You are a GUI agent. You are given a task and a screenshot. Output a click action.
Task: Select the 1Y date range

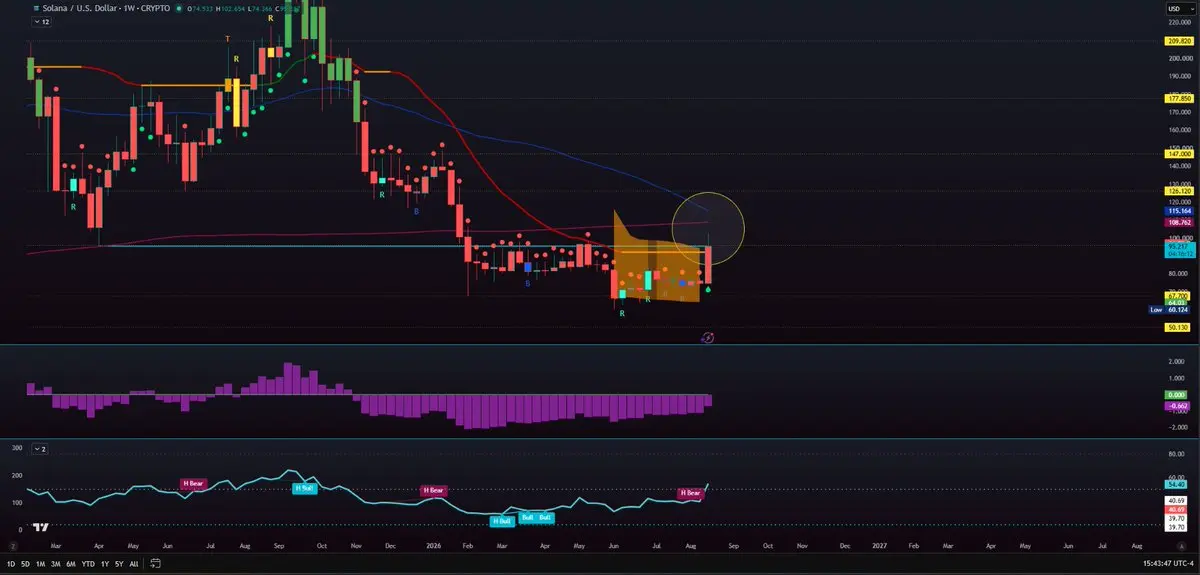click(x=105, y=564)
